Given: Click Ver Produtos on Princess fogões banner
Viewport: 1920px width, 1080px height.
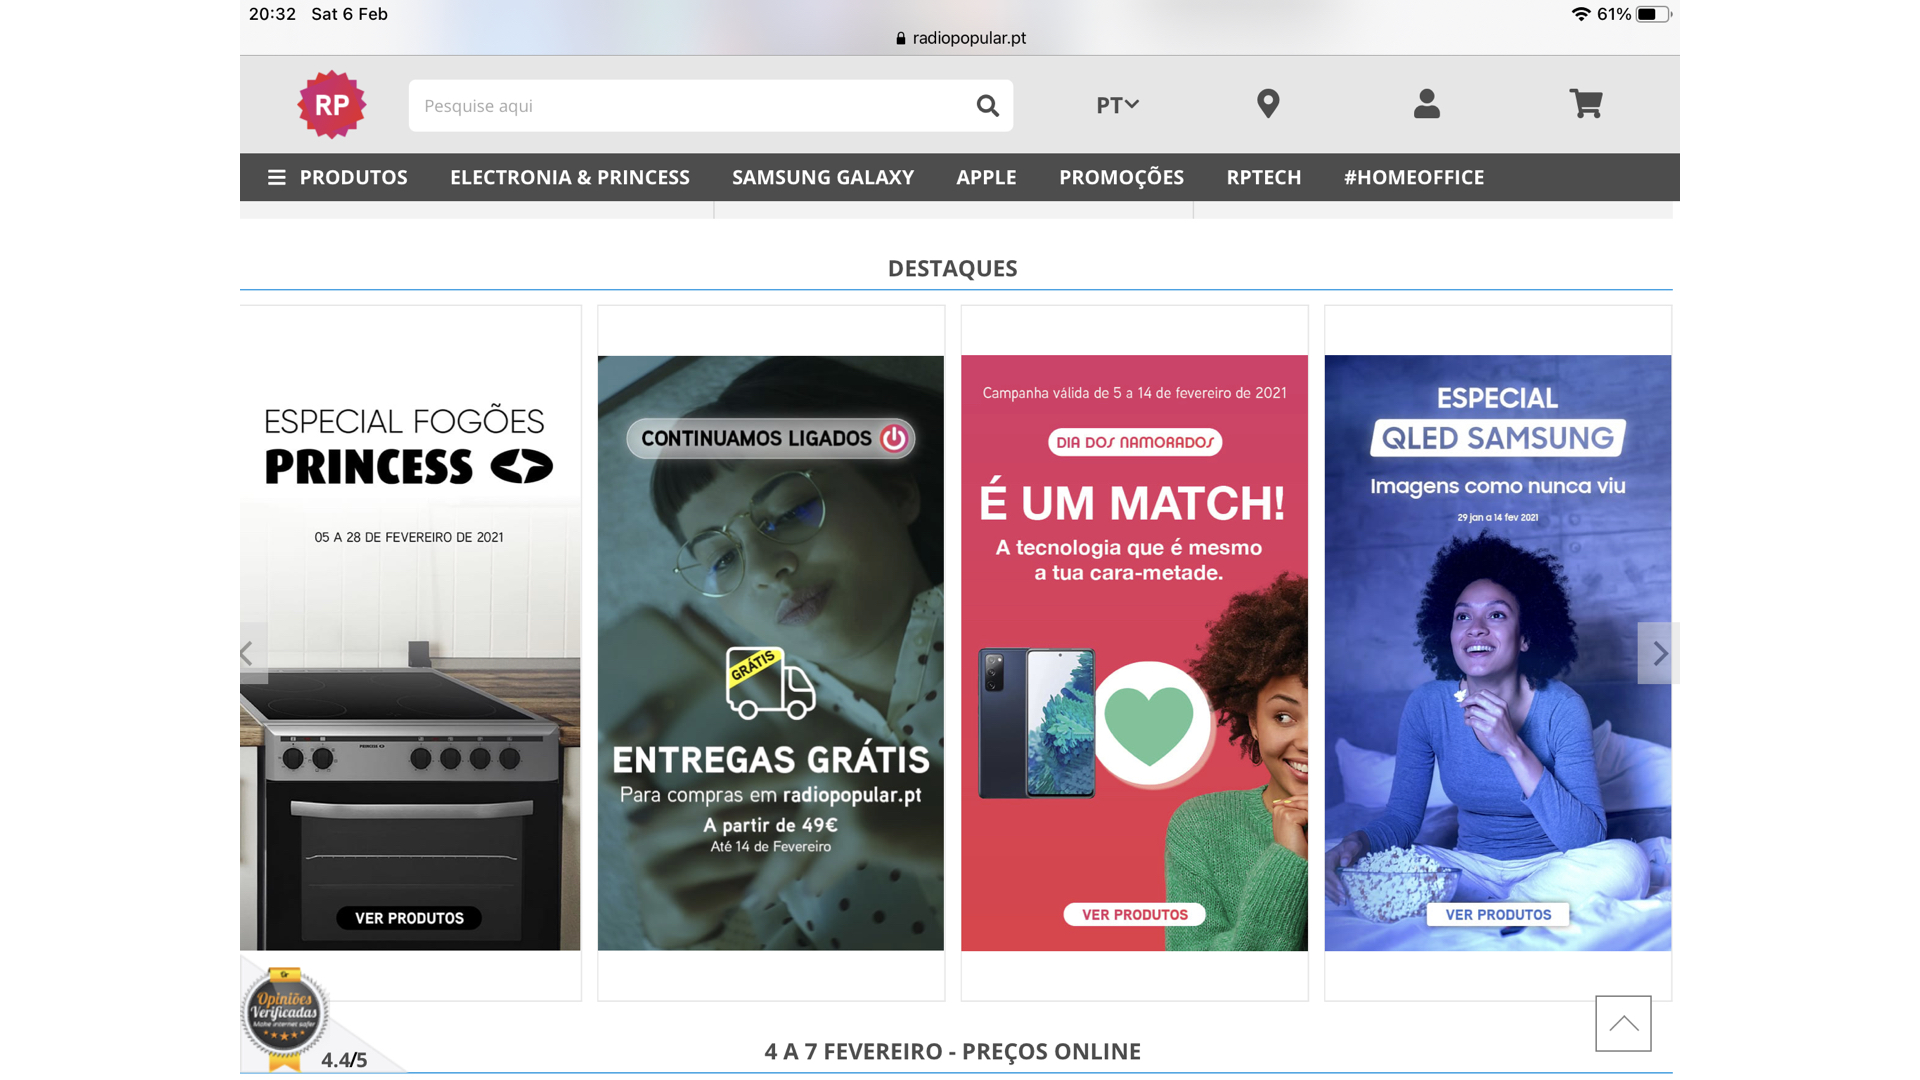Looking at the screenshot, I should 409,918.
